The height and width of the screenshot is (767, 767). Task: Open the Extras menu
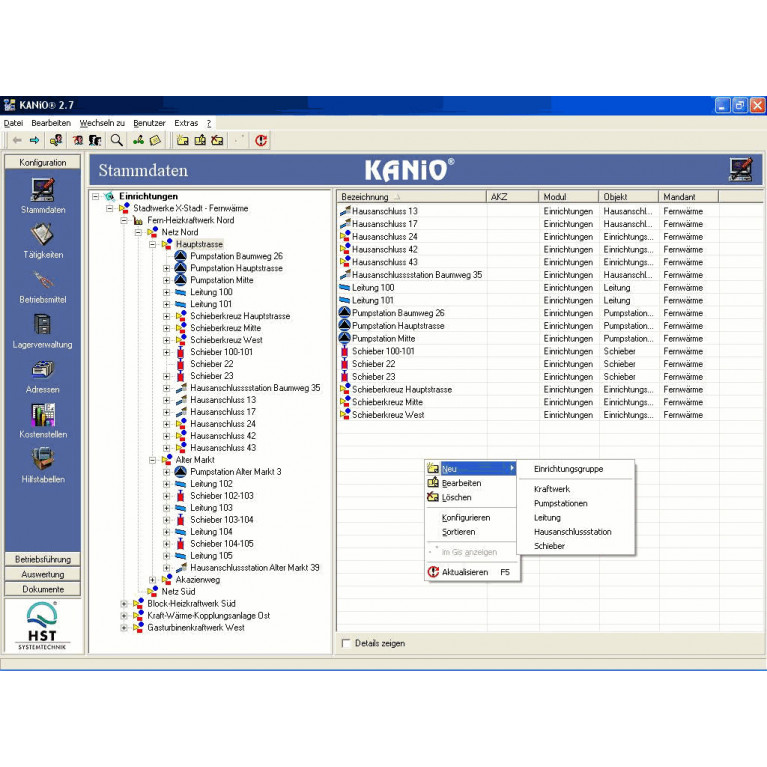click(x=186, y=123)
